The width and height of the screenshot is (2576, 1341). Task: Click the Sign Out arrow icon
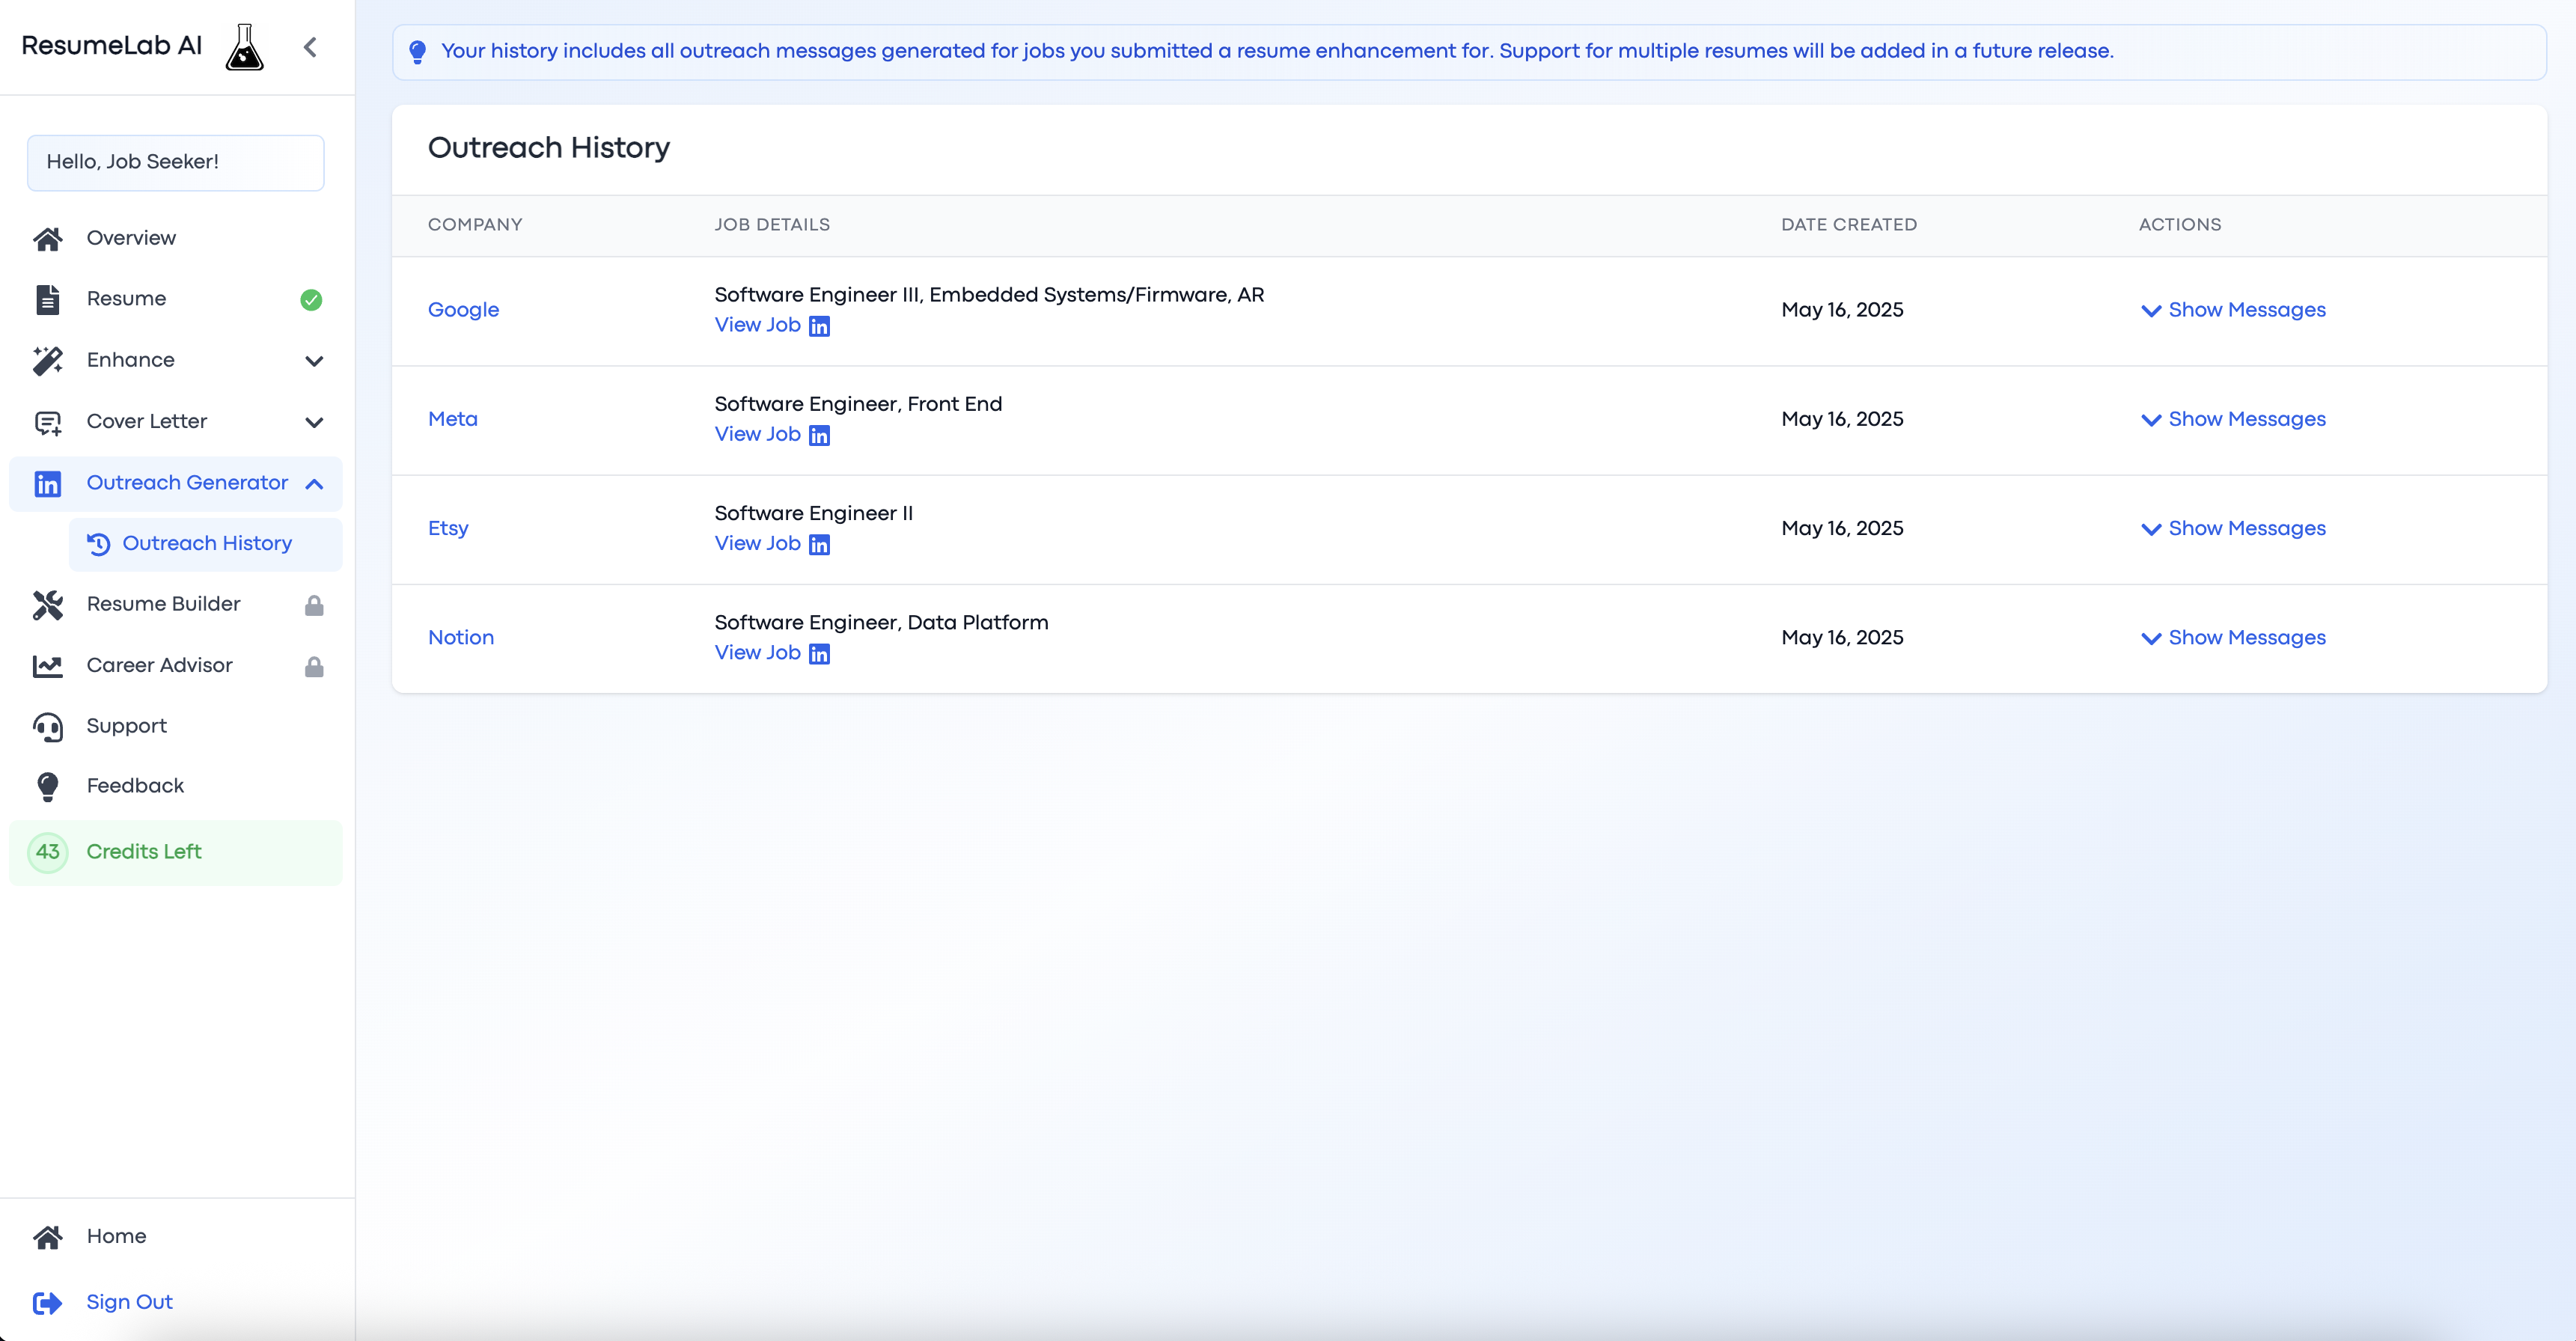[x=47, y=1302]
